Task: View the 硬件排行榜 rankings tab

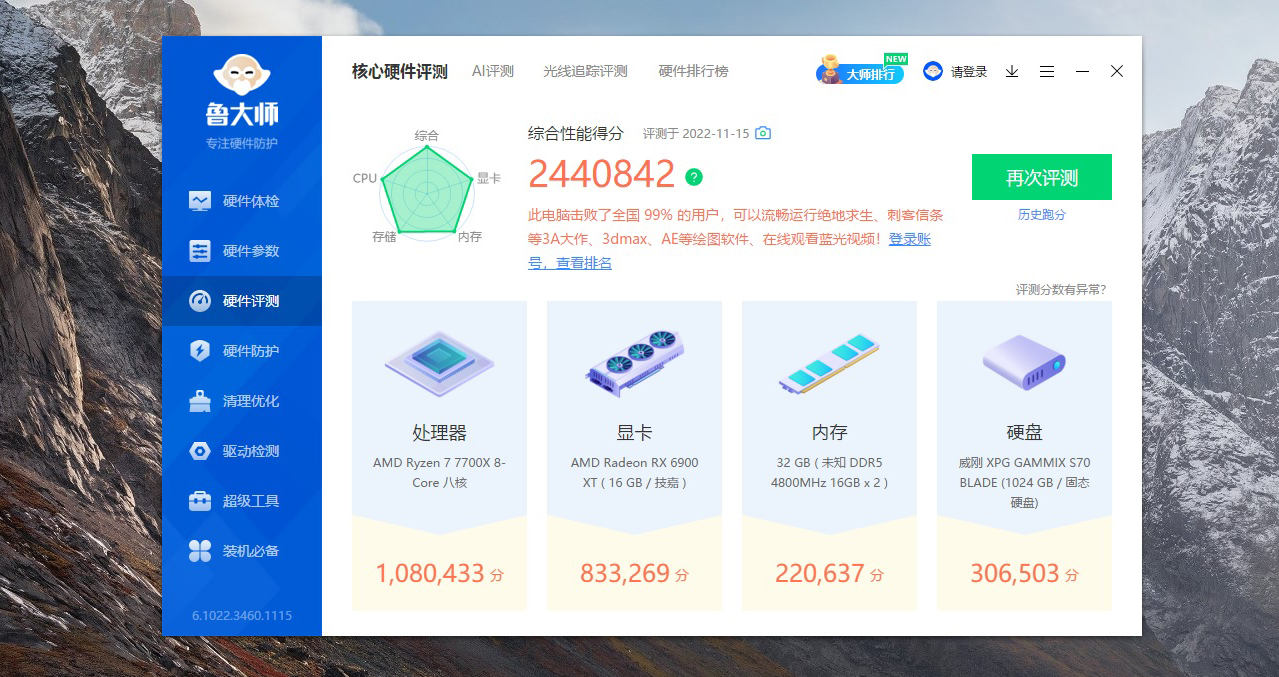Action: (x=694, y=71)
